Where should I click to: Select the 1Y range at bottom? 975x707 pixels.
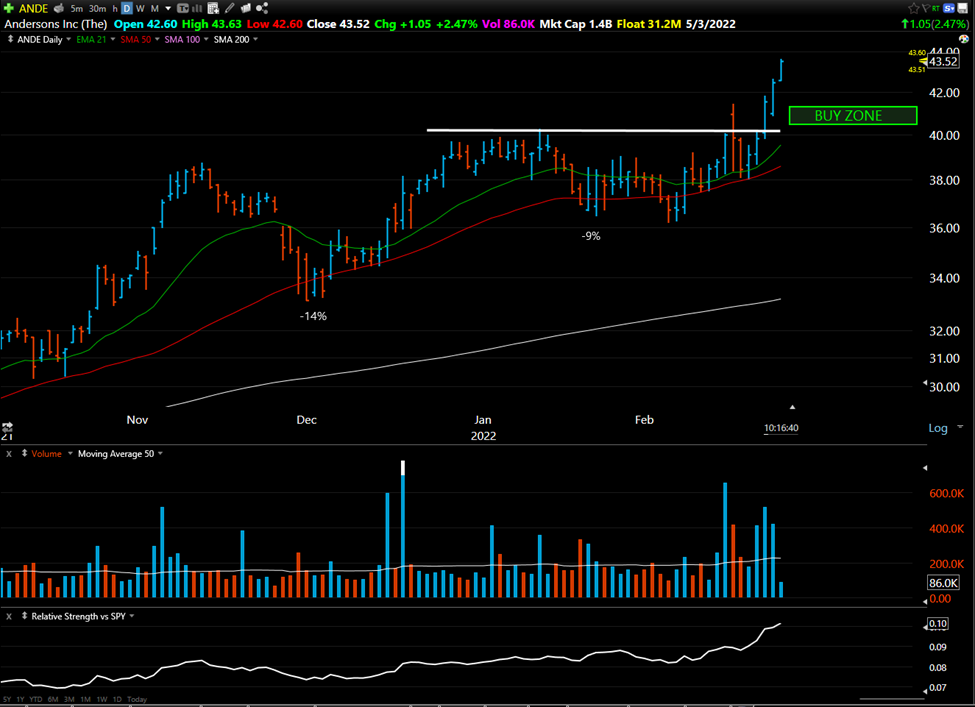tap(21, 700)
